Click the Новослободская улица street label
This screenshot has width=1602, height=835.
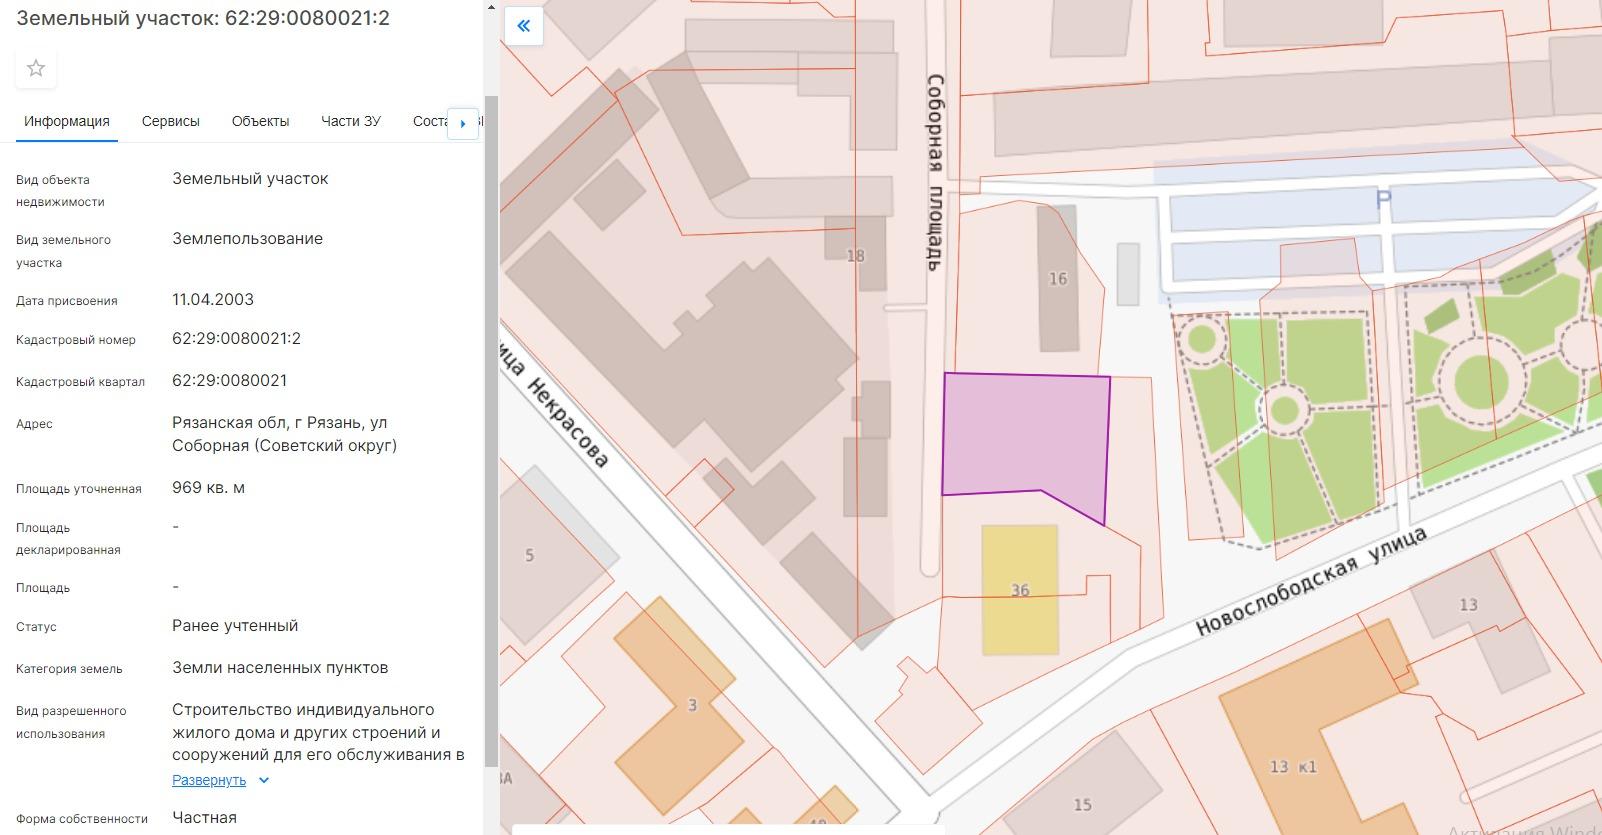tap(1311, 582)
